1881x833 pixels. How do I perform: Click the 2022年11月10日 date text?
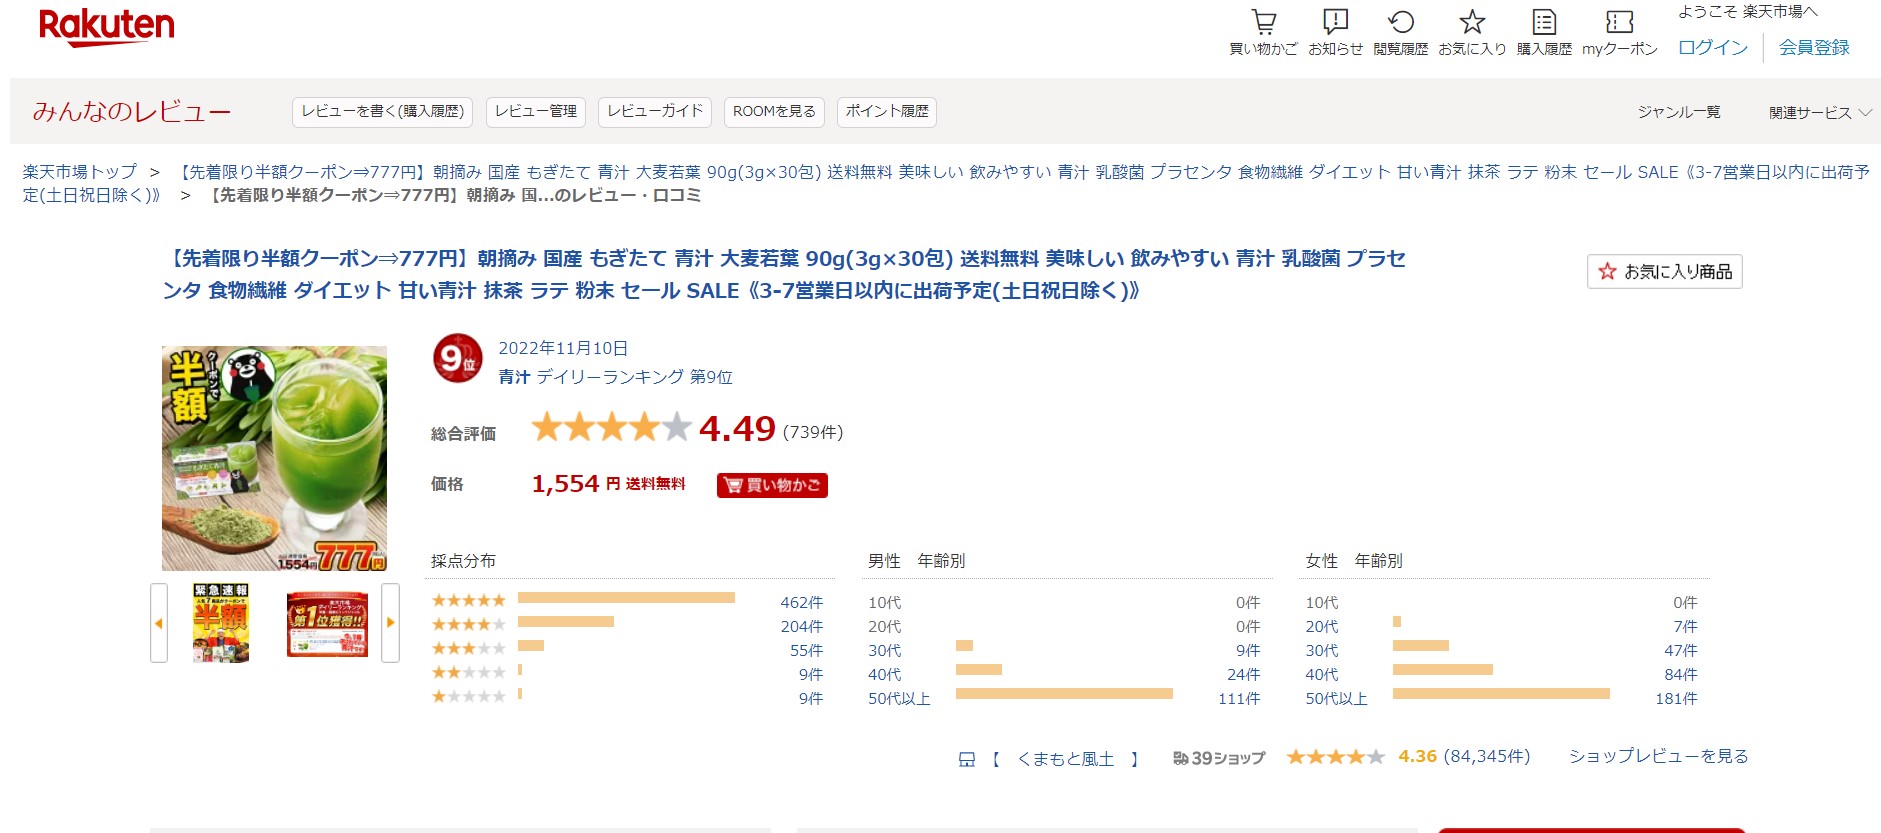pos(563,348)
